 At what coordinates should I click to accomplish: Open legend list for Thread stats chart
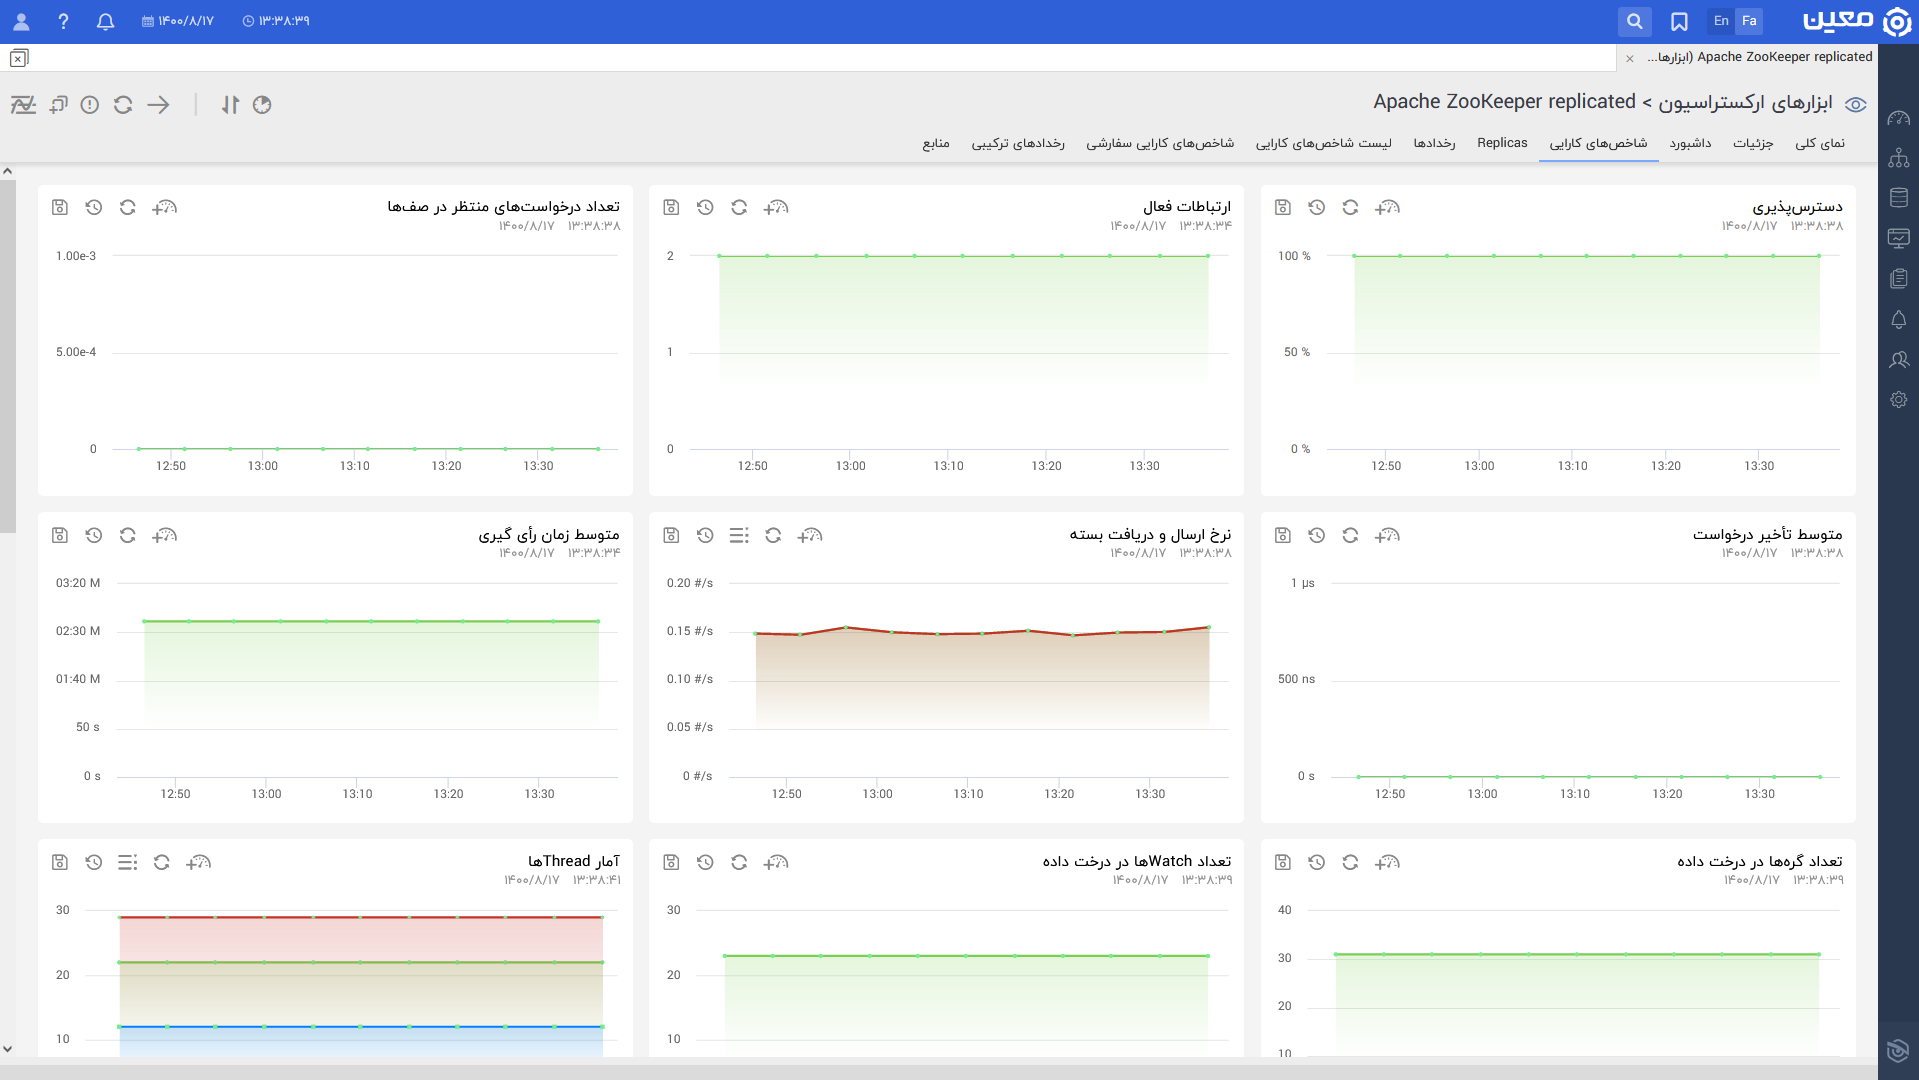[127, 862]
